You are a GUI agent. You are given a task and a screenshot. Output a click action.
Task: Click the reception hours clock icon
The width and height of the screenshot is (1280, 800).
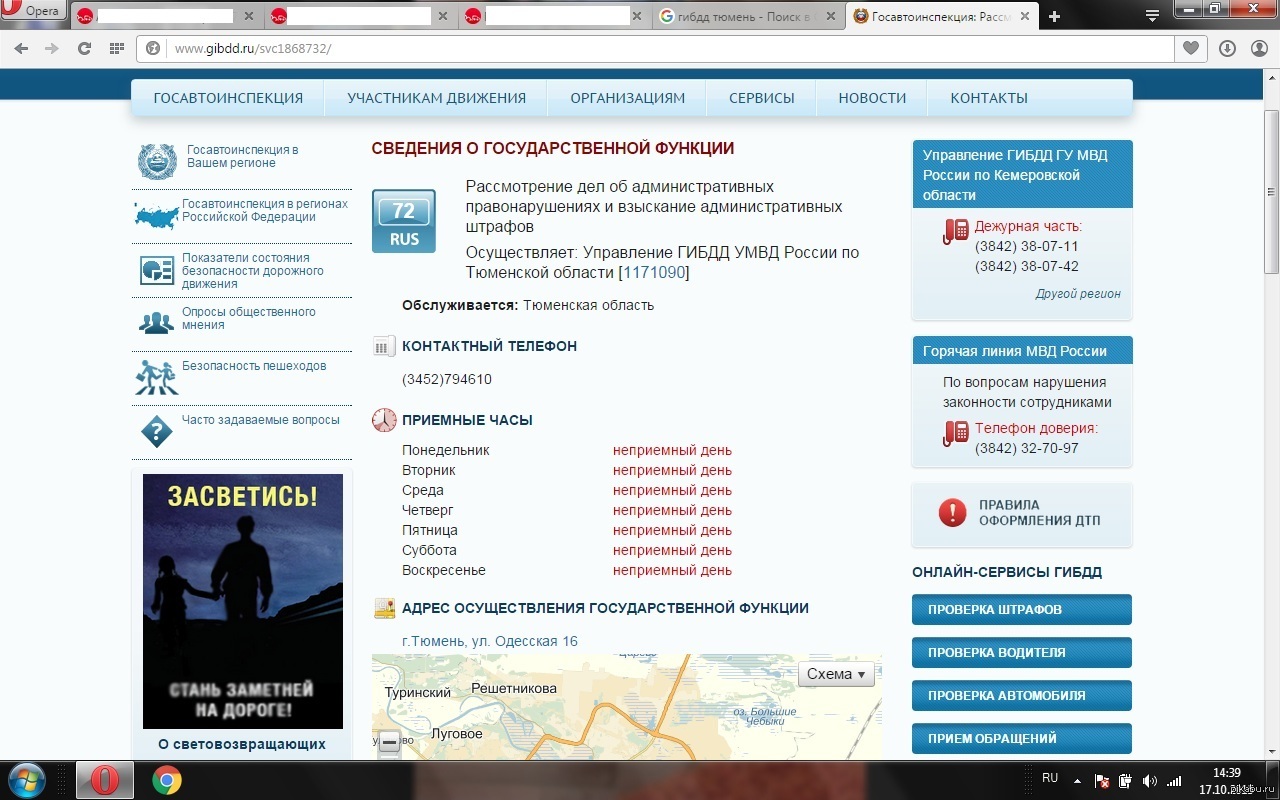click(x=384, y=420)
